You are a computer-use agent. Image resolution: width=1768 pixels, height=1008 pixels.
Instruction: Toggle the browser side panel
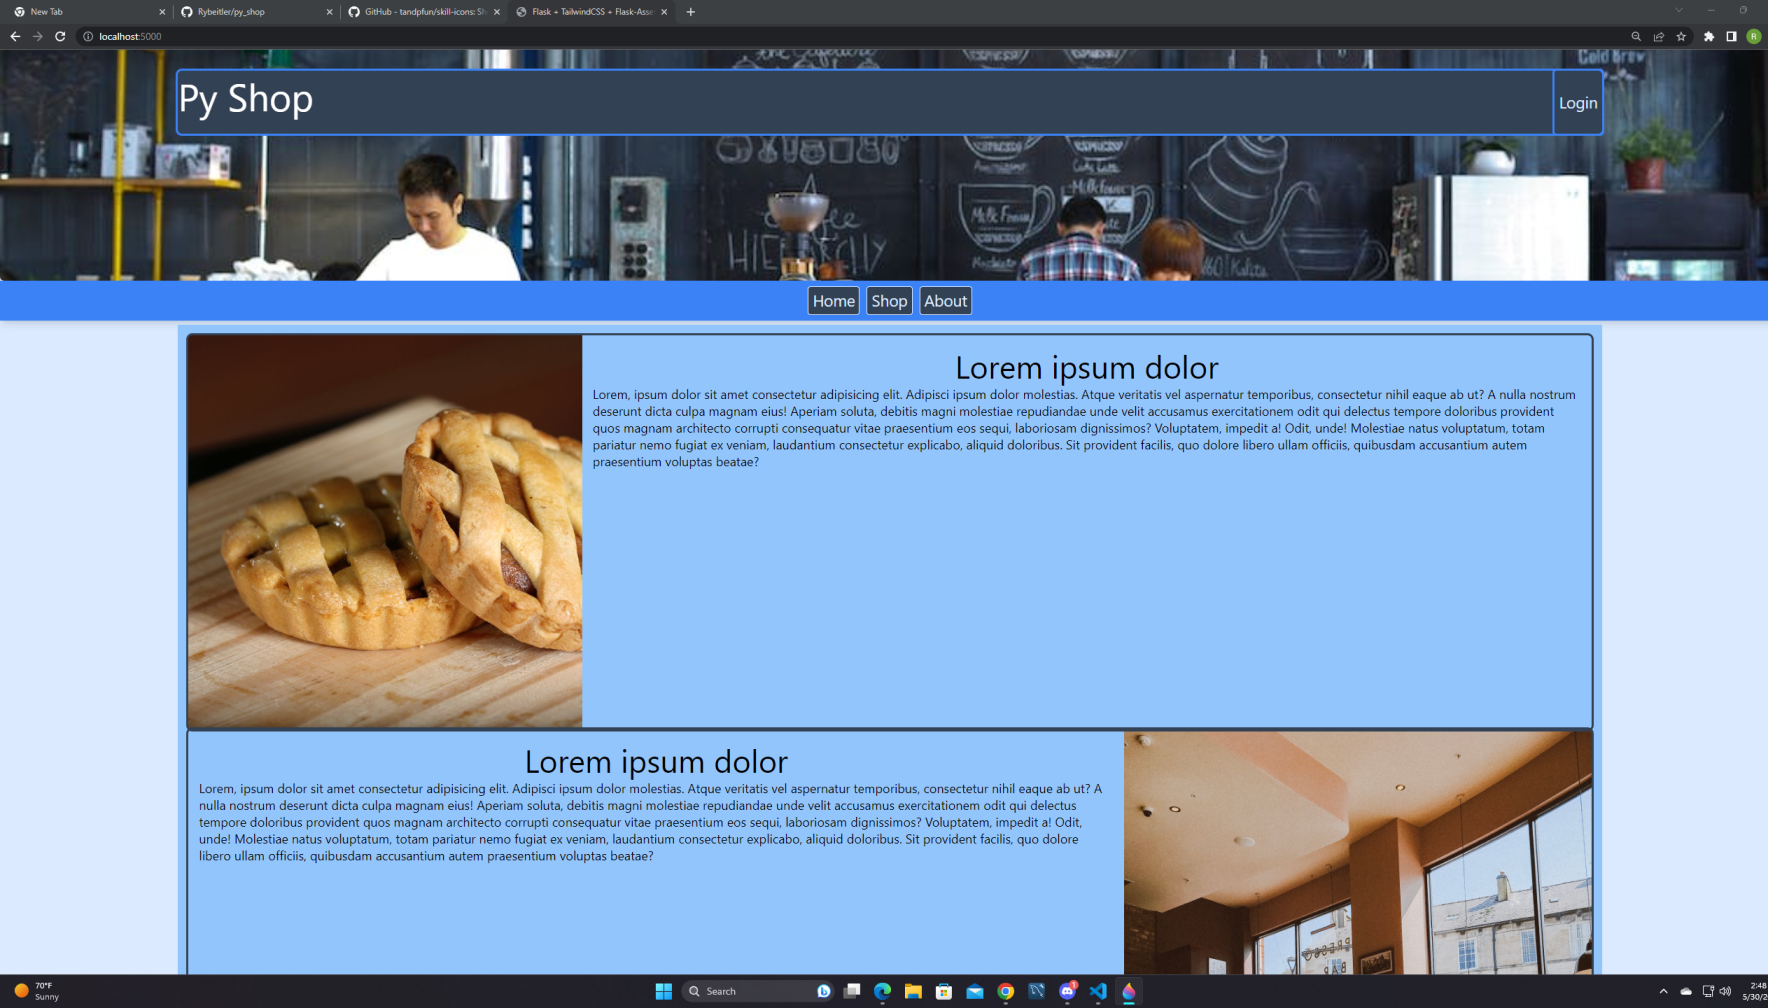tap(1731, 36)
